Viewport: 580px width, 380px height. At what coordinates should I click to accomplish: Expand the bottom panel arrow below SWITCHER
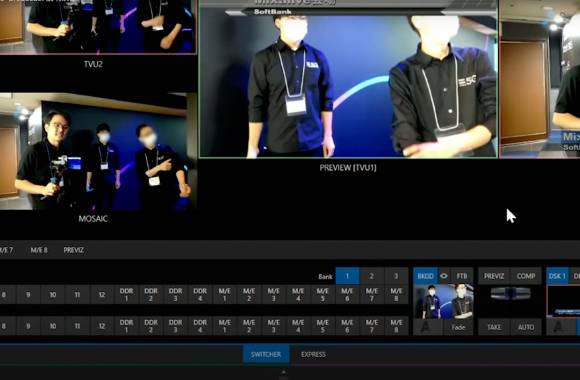284,373
